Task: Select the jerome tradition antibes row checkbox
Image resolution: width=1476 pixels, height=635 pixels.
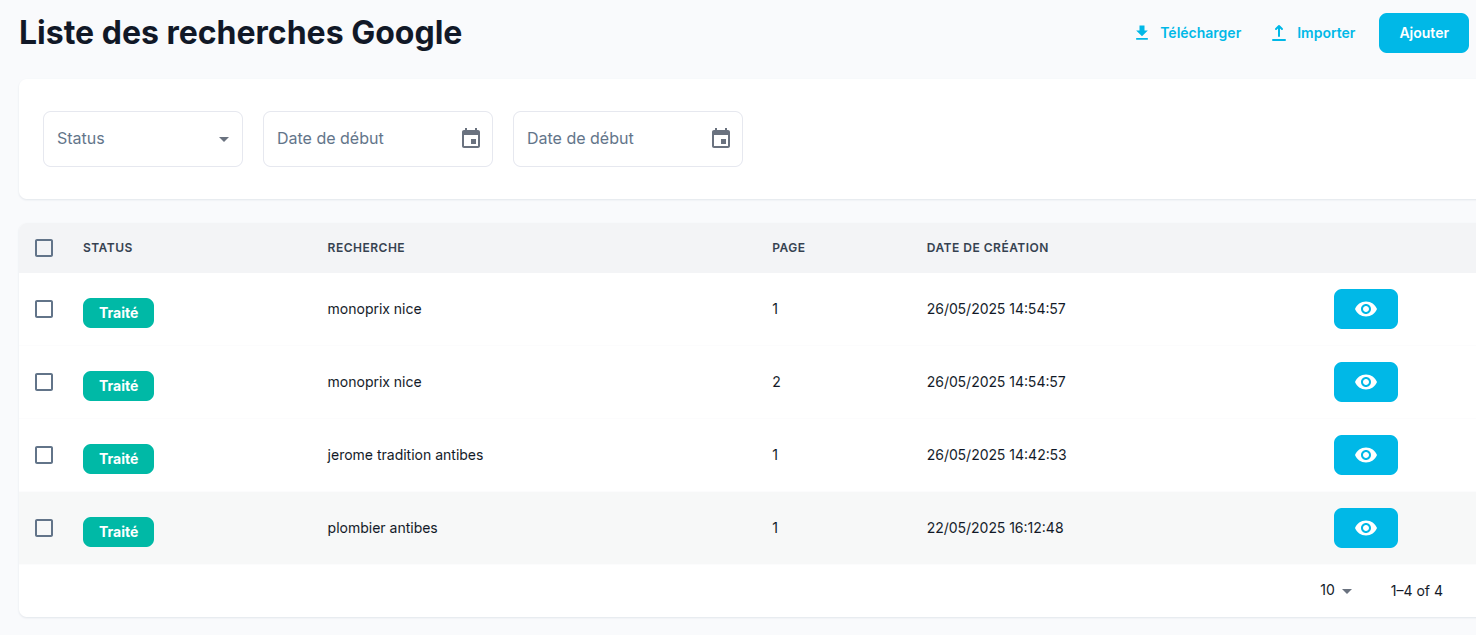Action: pyautogui.click(x=44, y=455)
